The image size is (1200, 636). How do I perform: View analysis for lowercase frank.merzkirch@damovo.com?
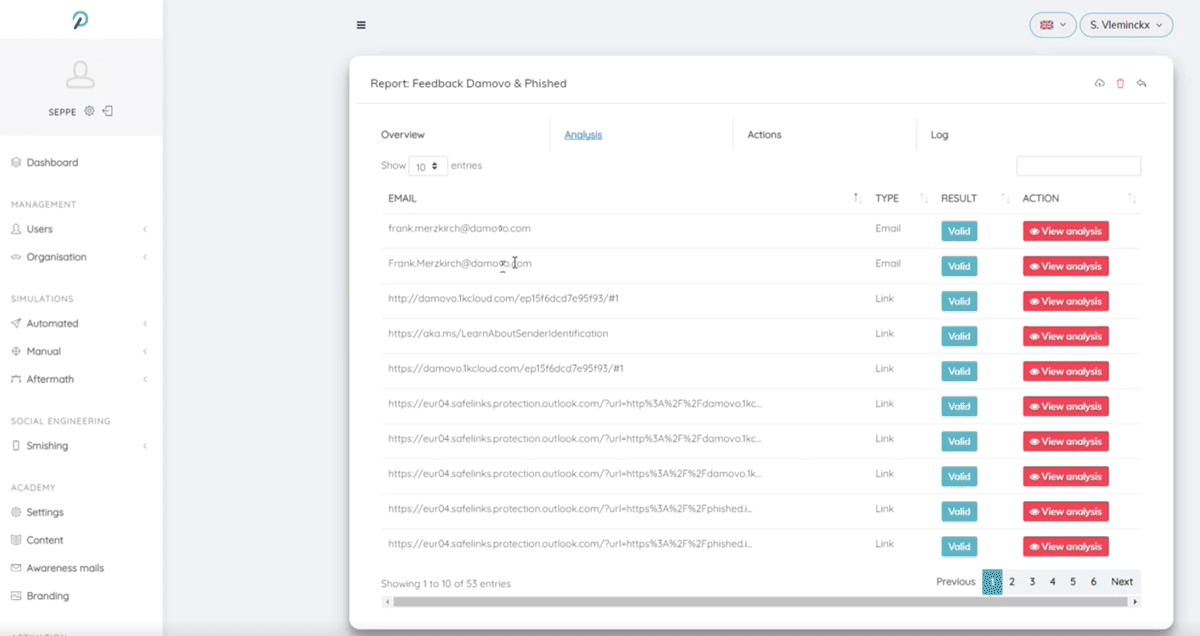tap(1066, 231)
